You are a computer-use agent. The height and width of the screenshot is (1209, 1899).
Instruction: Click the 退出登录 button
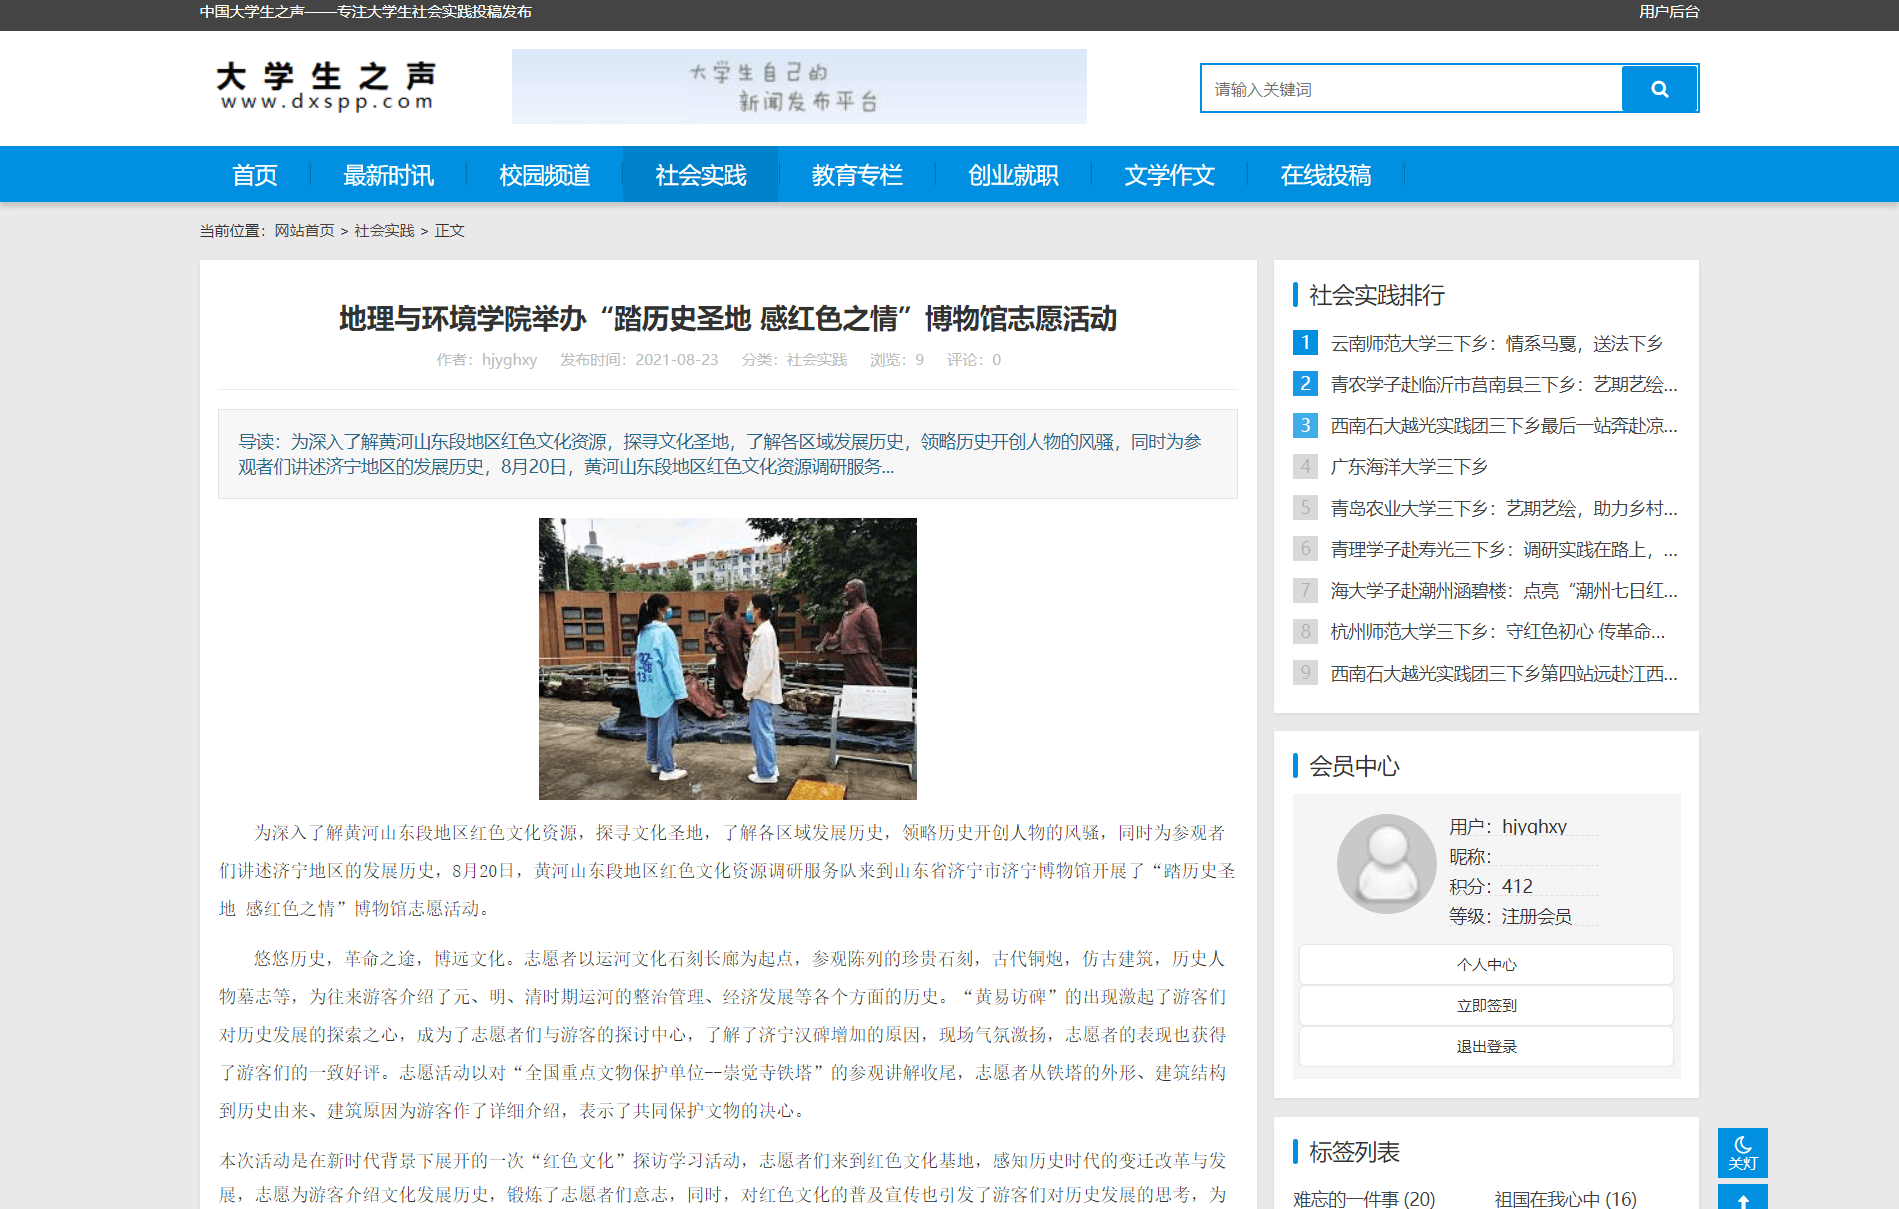pyautogui.click(x=1486, y=1046)
